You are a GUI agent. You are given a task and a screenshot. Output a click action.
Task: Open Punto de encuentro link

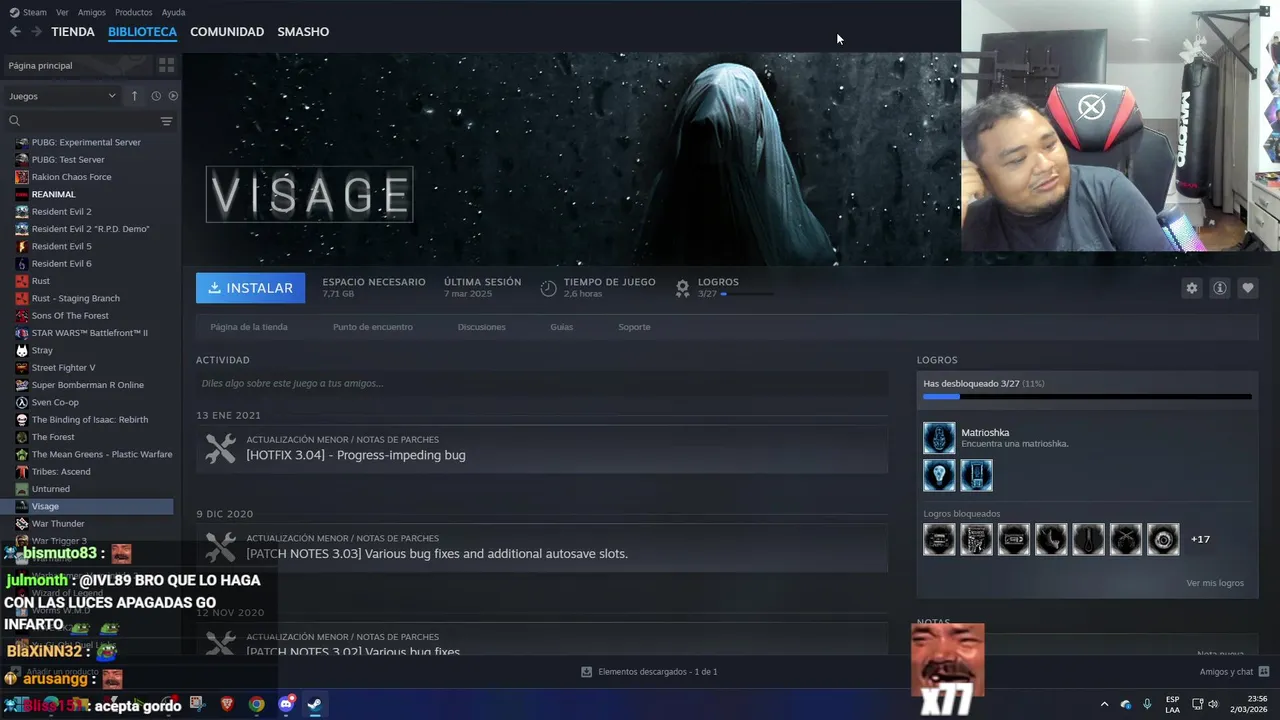373,327
